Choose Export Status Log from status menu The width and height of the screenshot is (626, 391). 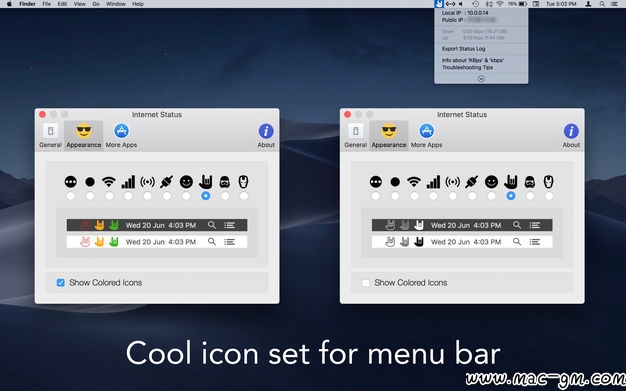pos(464,49)
